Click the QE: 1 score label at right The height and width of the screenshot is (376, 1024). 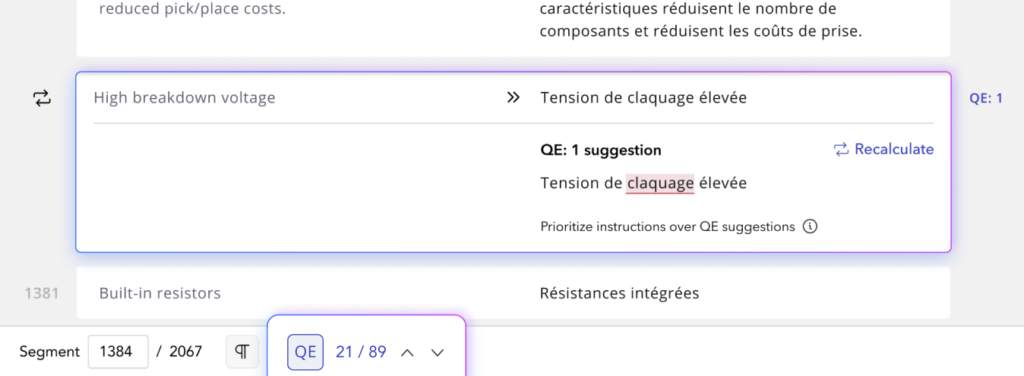point(985,99)
